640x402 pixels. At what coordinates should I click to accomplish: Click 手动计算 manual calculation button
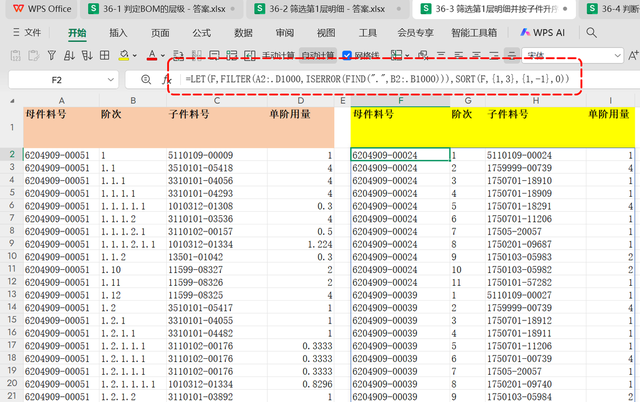(x=278, y=55)
